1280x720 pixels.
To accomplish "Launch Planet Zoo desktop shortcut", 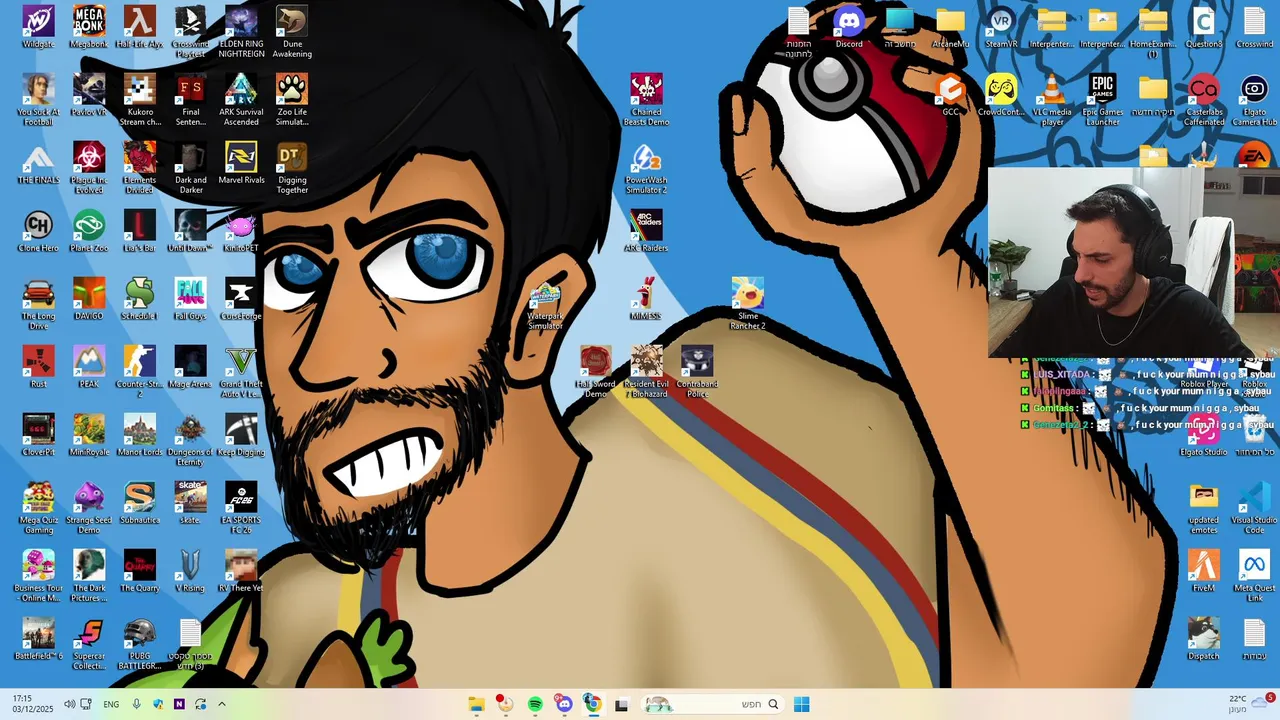I will click(x=89, y=231).
